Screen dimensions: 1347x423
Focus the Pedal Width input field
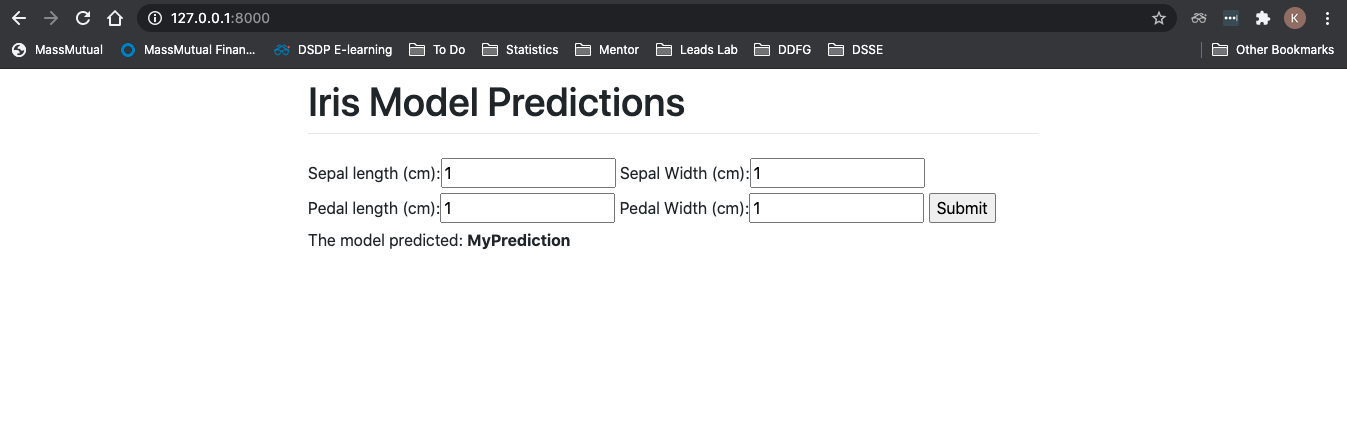coord(836,208)
